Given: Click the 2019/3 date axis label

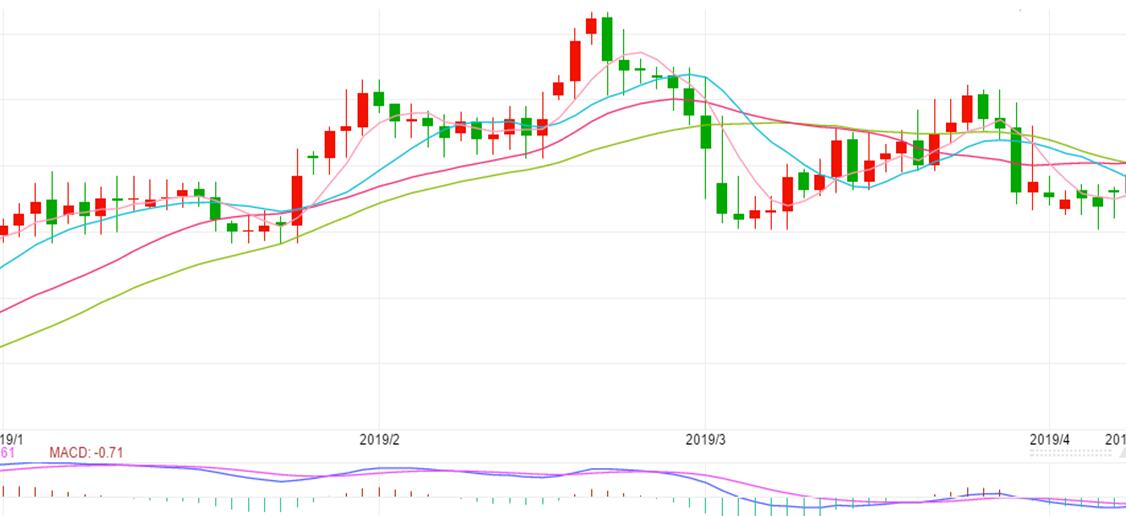Looking at the screenshot, I should (705, 439).
